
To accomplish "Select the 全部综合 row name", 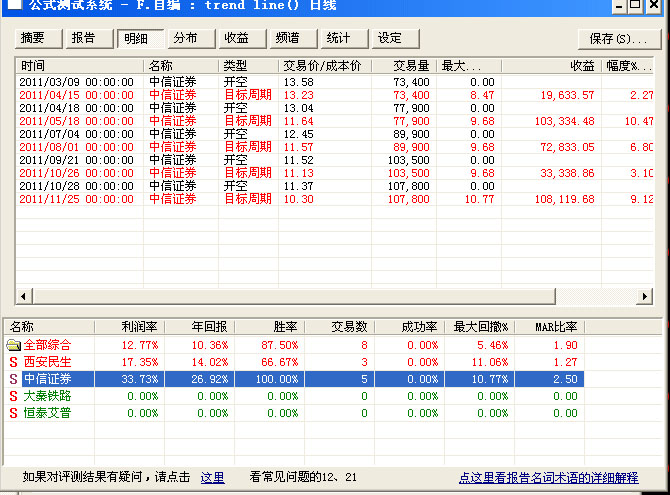I will (47, 345).
